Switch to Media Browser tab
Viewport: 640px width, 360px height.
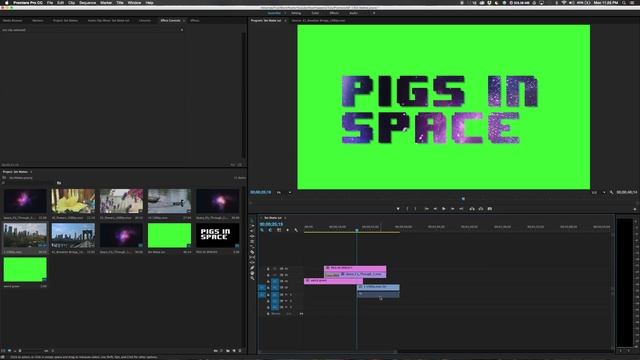13,20
